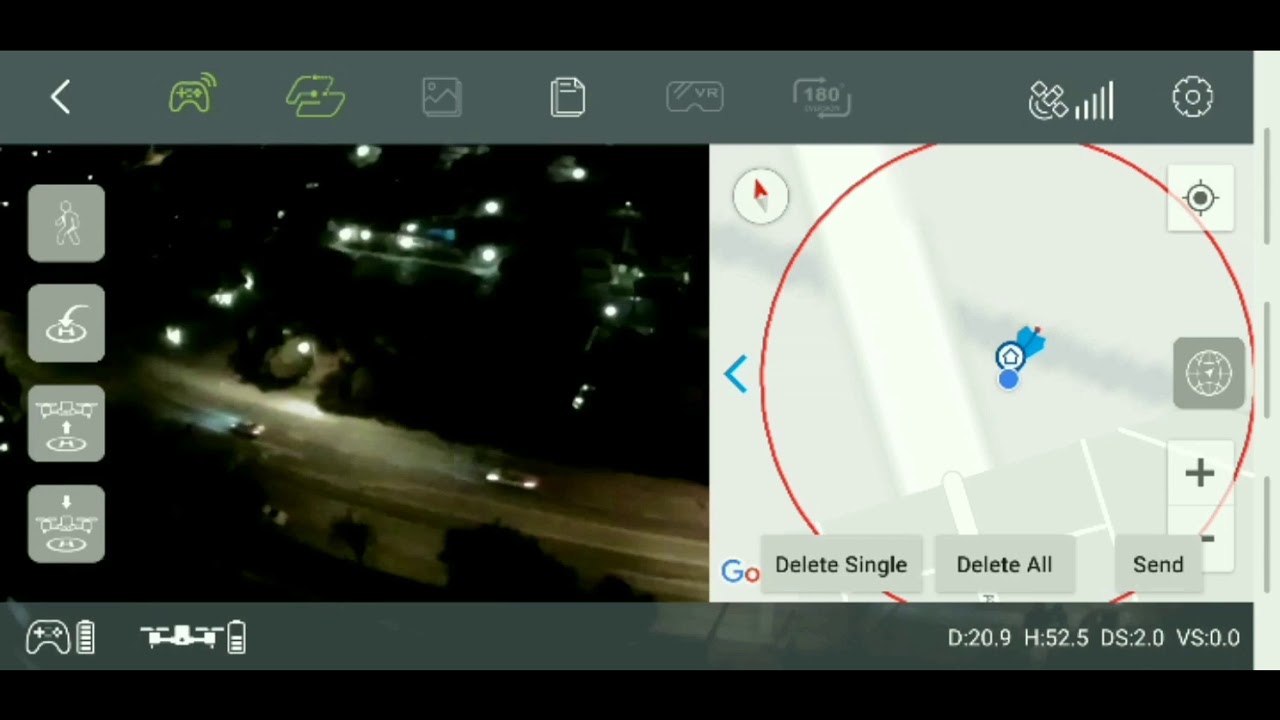This screenshot has height=720, width=1280.
Task: Tap the map compass icon
Action: click(x=760, y=195)
